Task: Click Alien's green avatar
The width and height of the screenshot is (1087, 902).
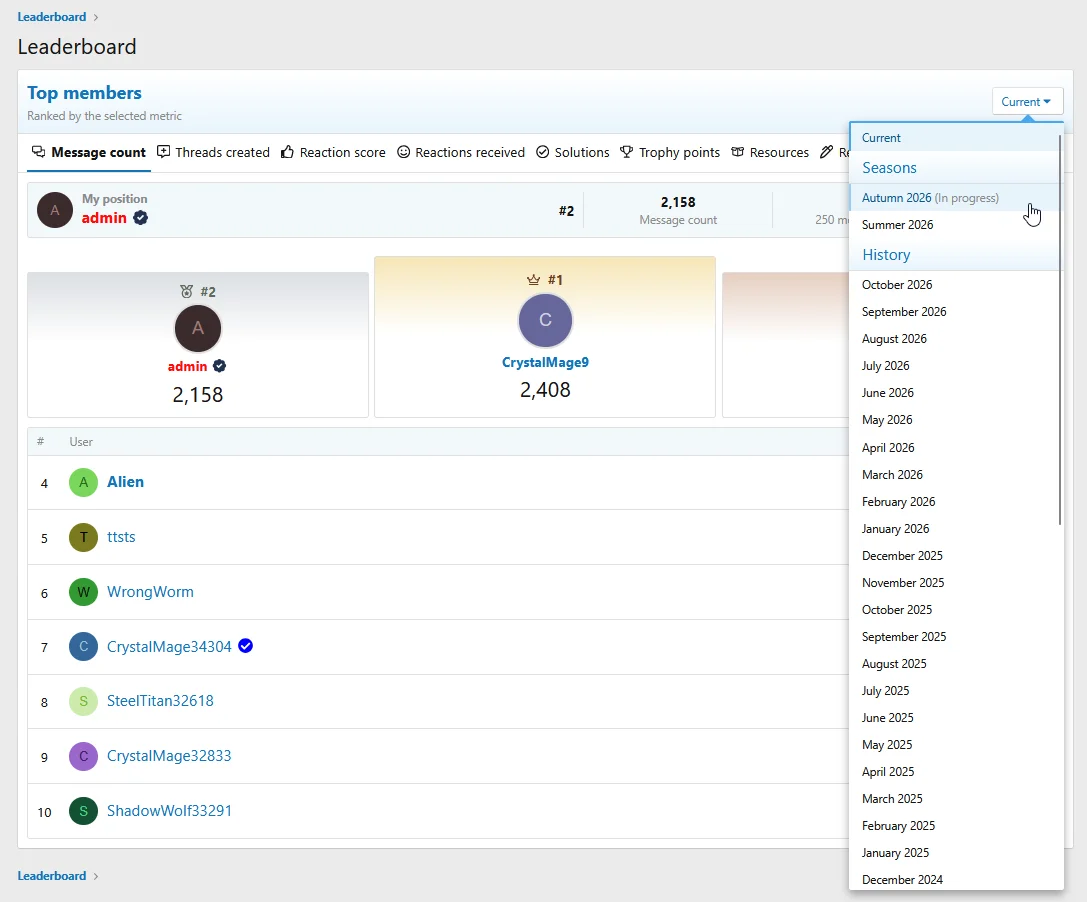Action: point(83,482)
